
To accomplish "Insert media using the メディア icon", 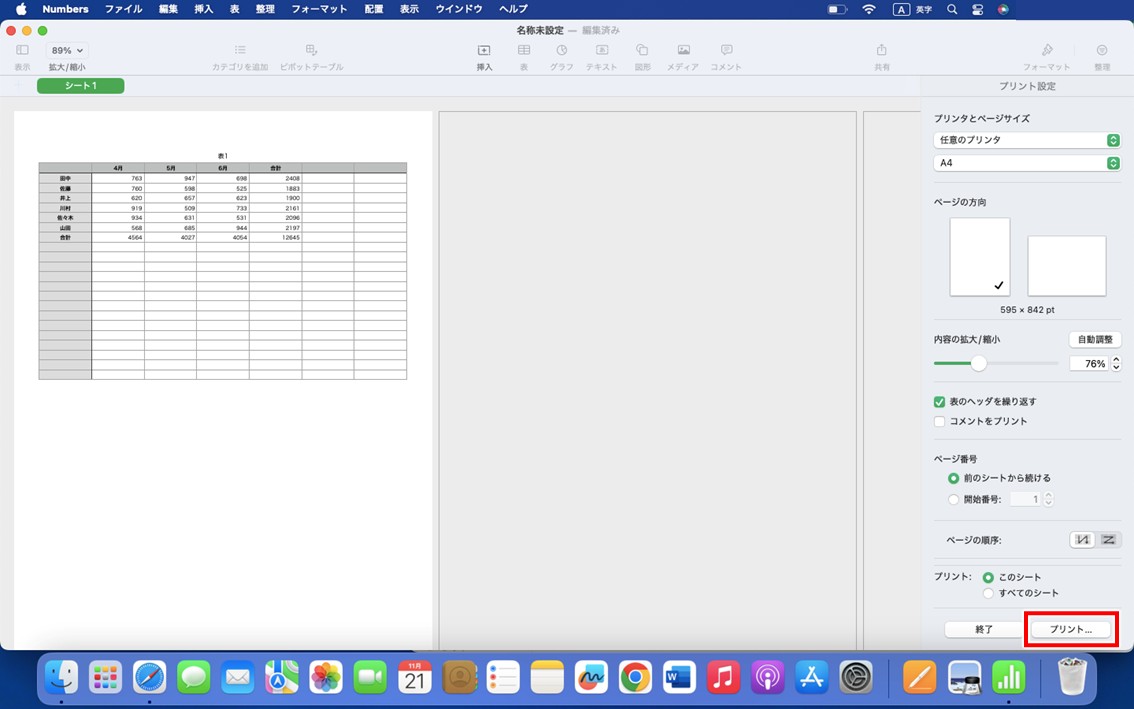I will point(684,56).
